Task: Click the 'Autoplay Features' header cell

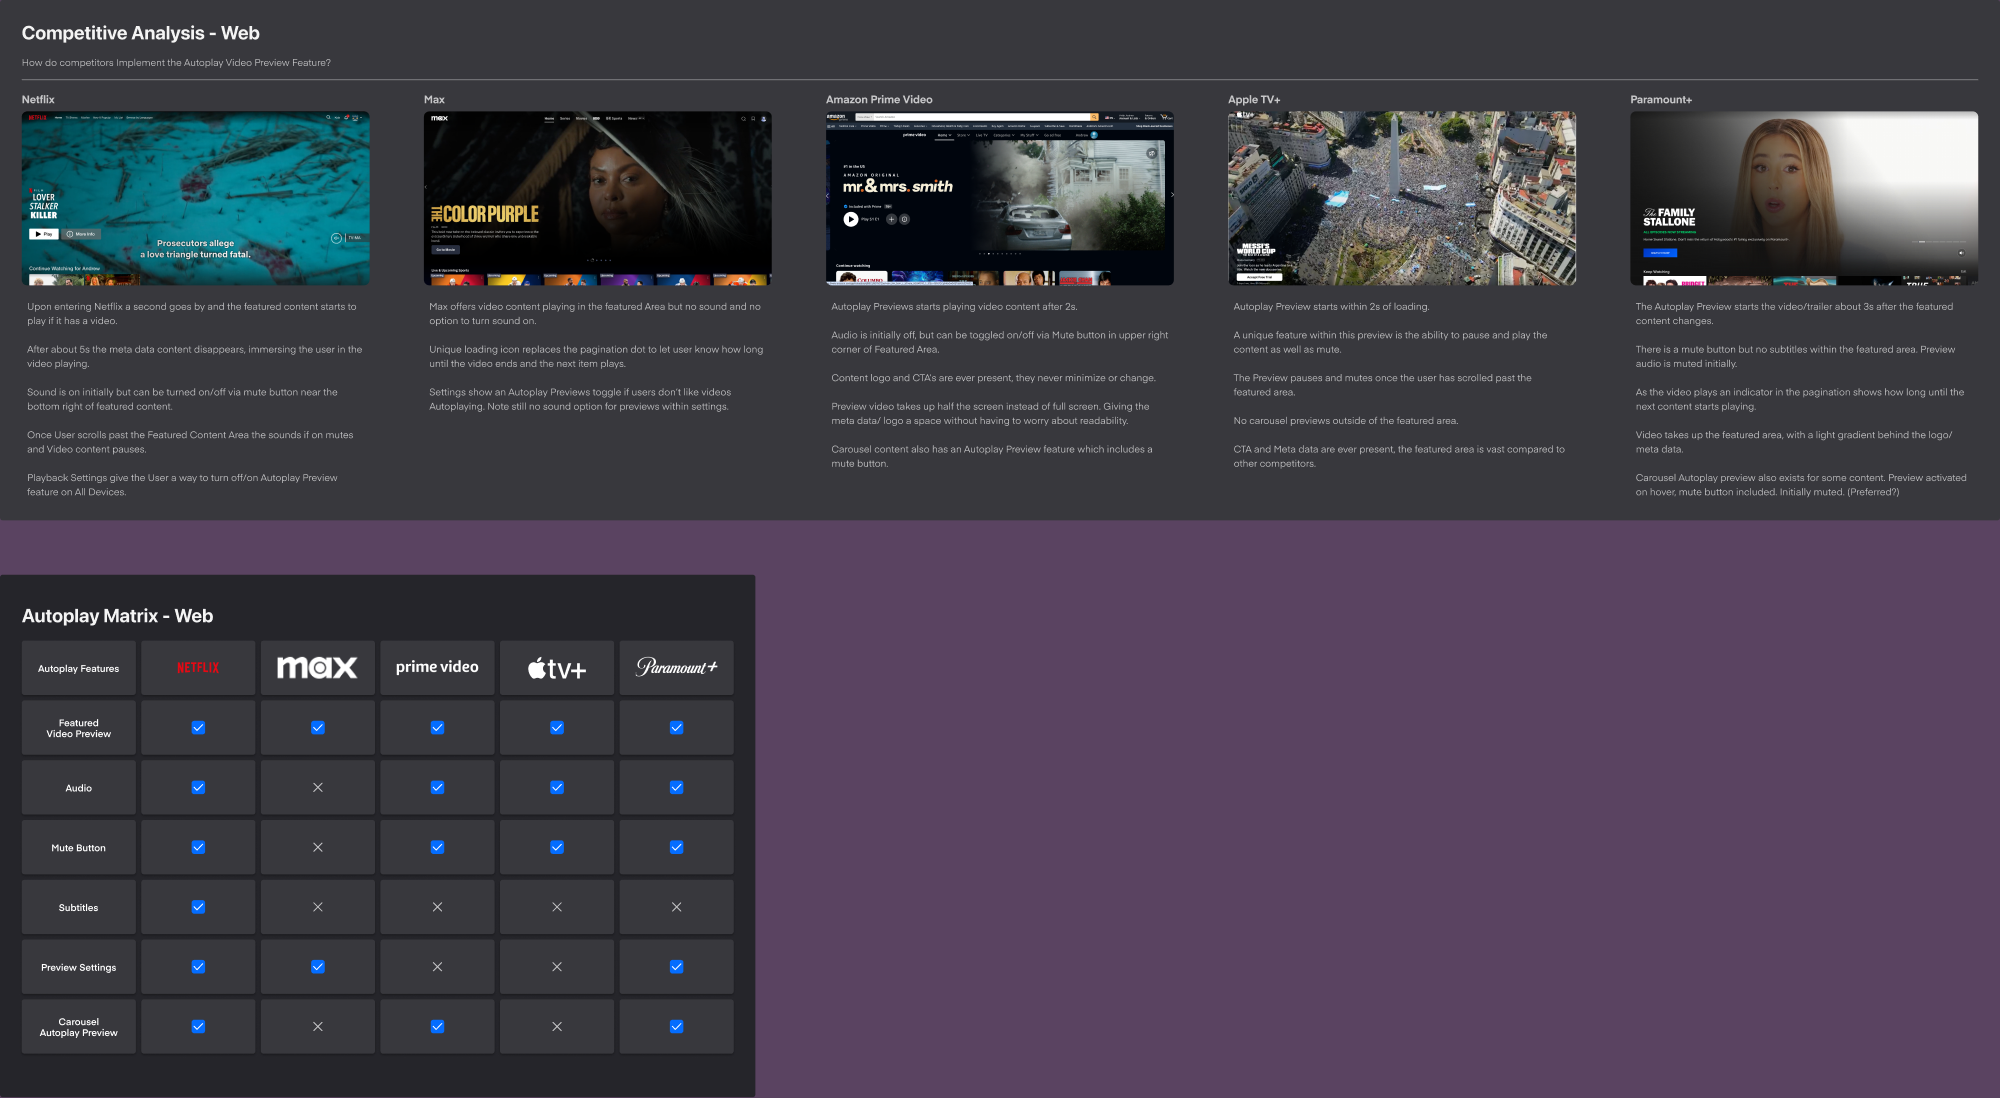Action: point(79,668)
